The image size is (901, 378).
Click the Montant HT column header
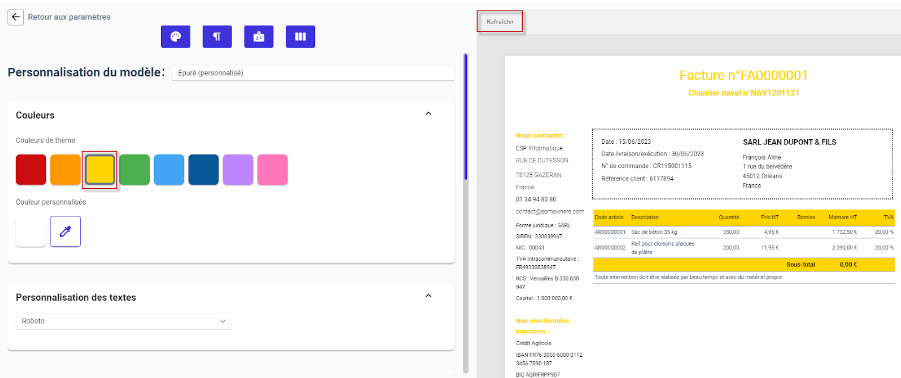[x=842, y=217]
